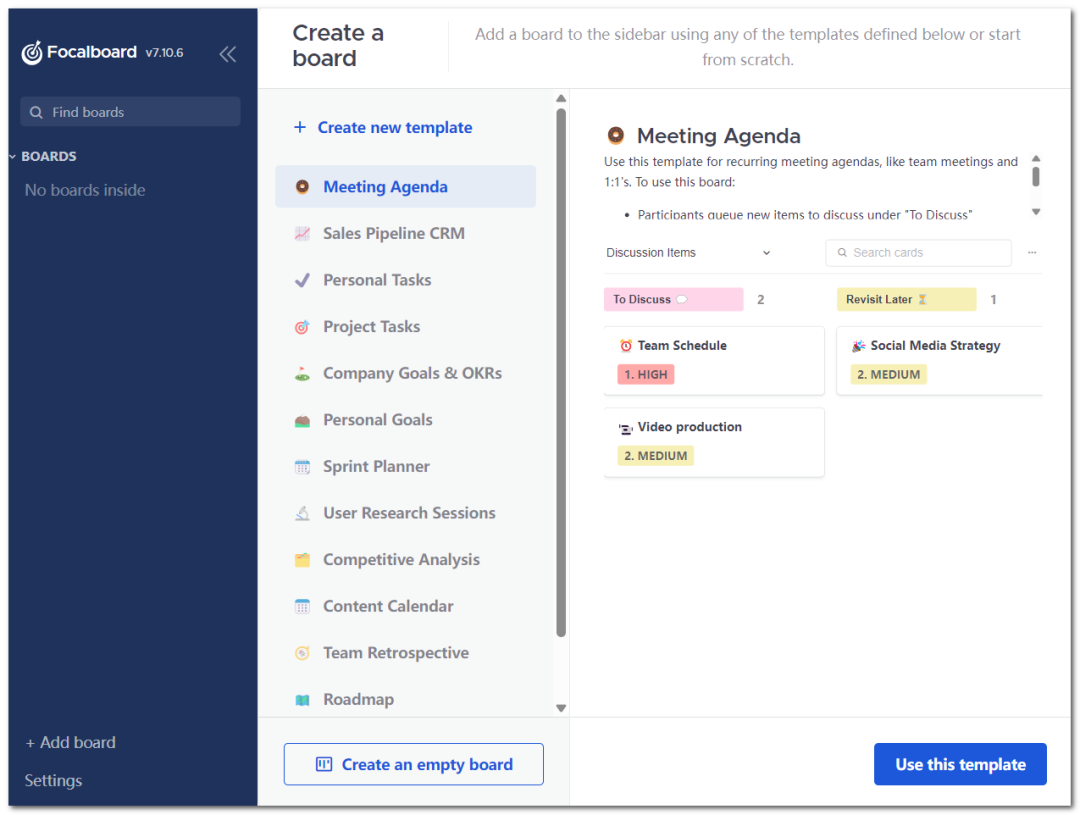Click the Sales Pipeline CRM chart icon
This screenshot has height=815, width=1080.
302,234
